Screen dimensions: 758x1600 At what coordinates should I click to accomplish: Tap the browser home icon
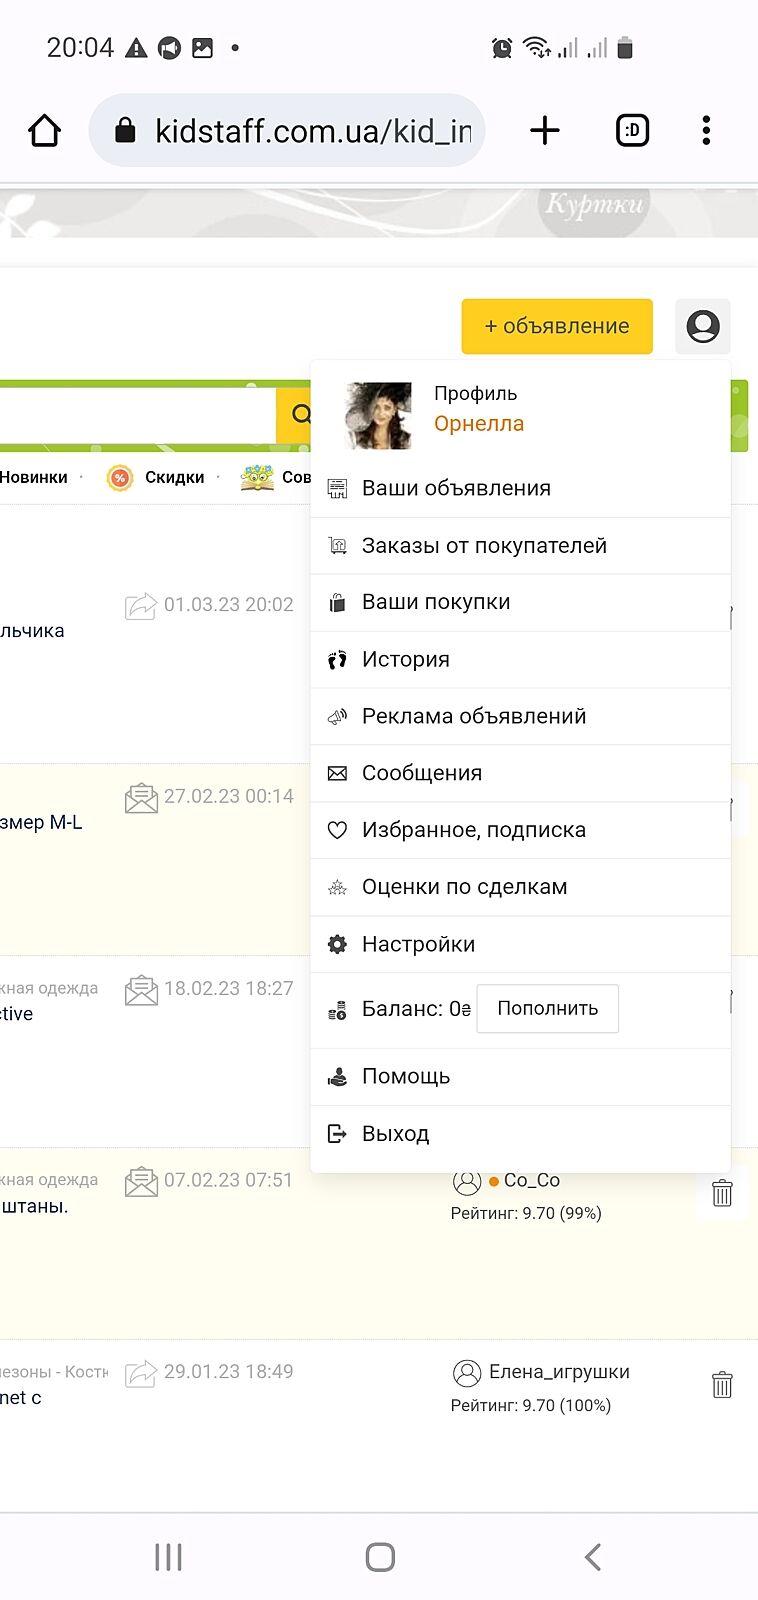[45, 131]
